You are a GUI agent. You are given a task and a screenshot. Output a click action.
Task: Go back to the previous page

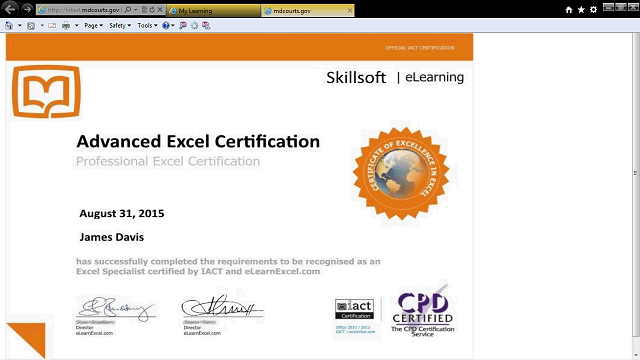[10, 9]
